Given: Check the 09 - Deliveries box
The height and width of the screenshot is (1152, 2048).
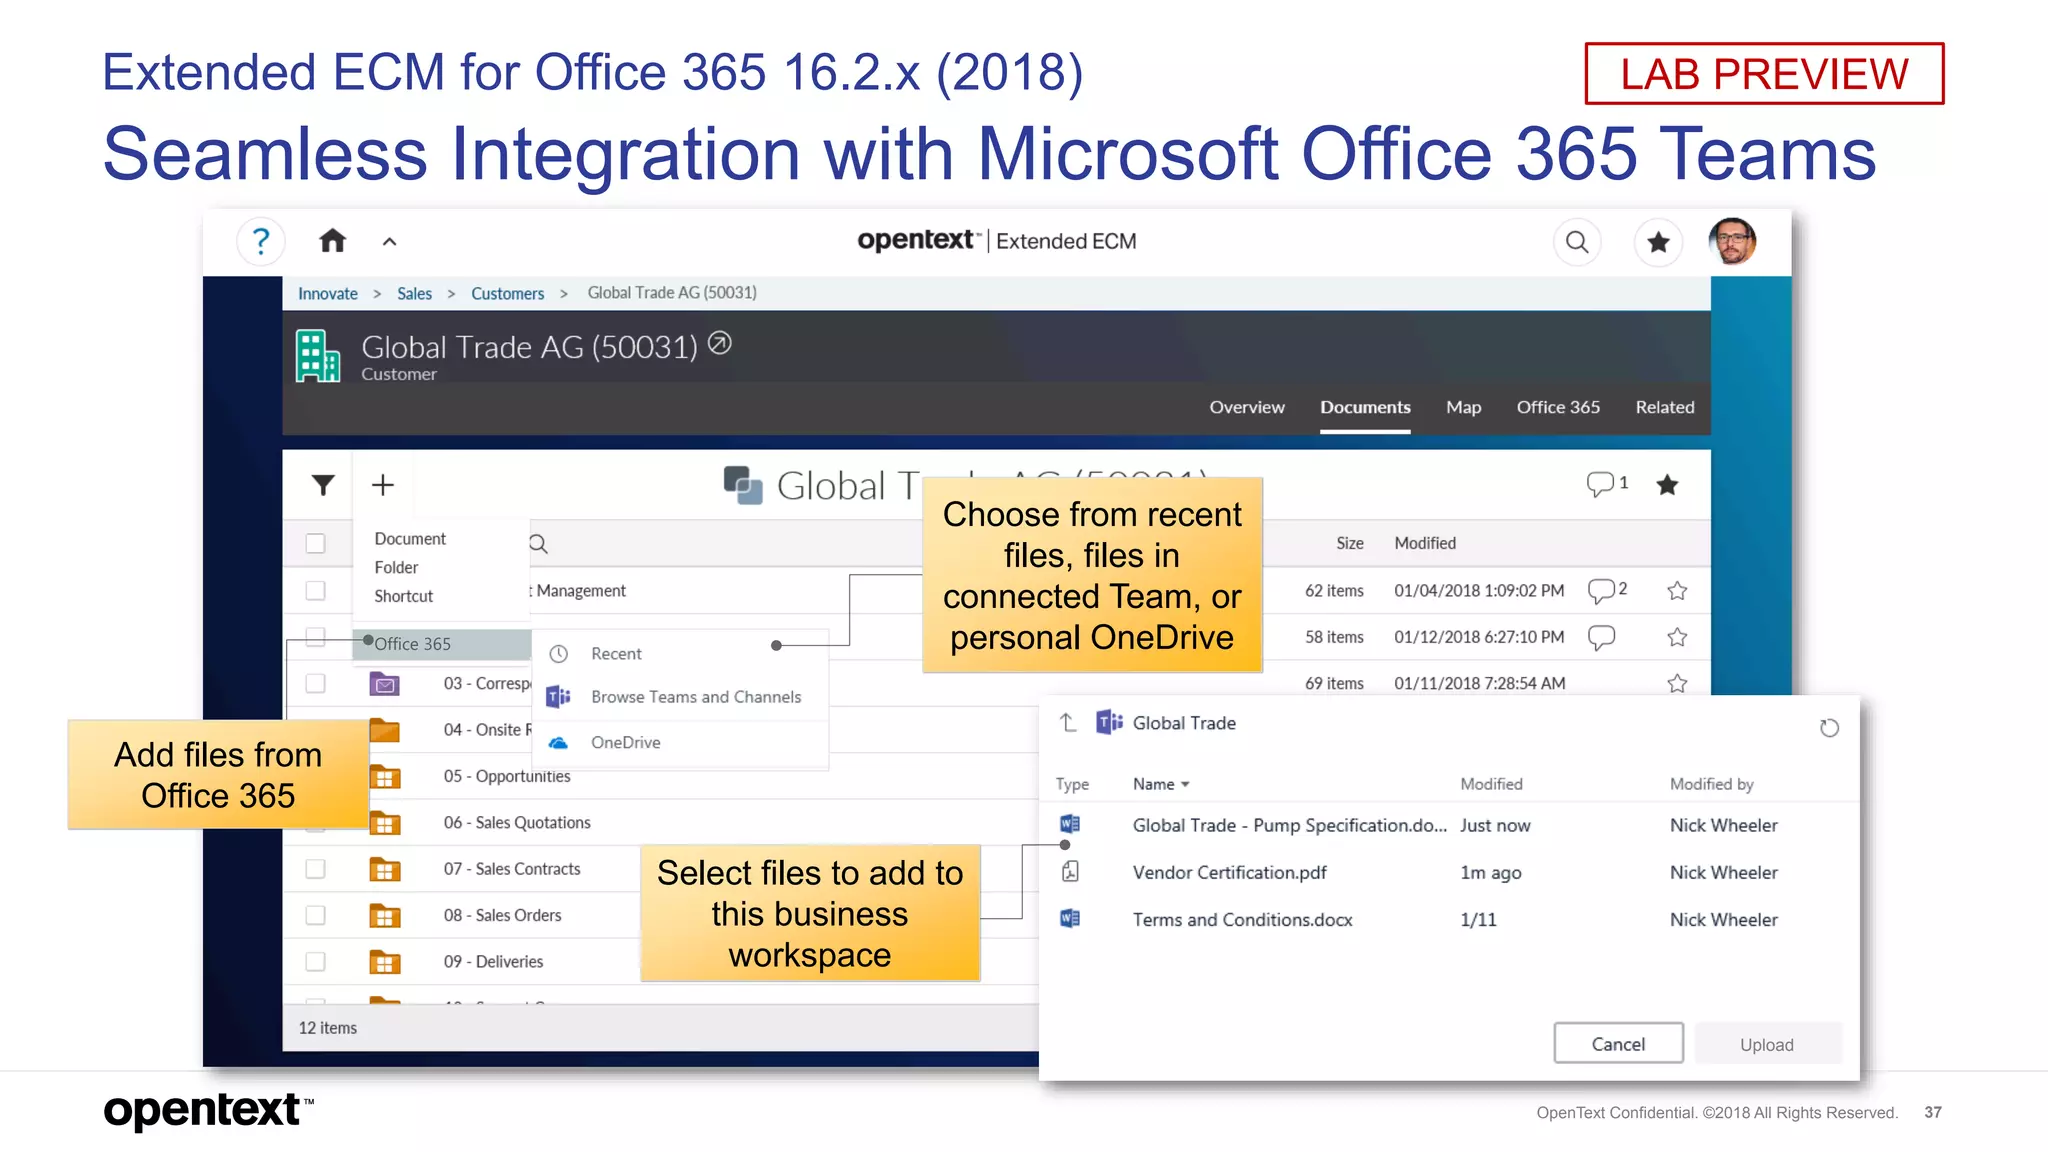Looking at the screenshot, I should tap(315, 961).
